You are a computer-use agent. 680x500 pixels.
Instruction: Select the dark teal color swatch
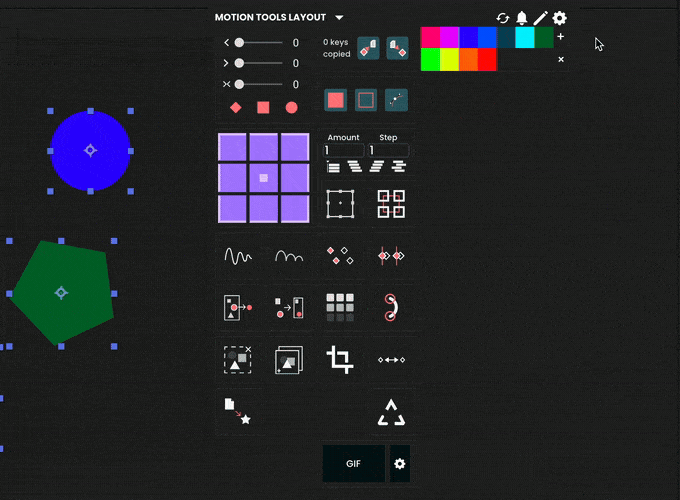click(506, 37)
